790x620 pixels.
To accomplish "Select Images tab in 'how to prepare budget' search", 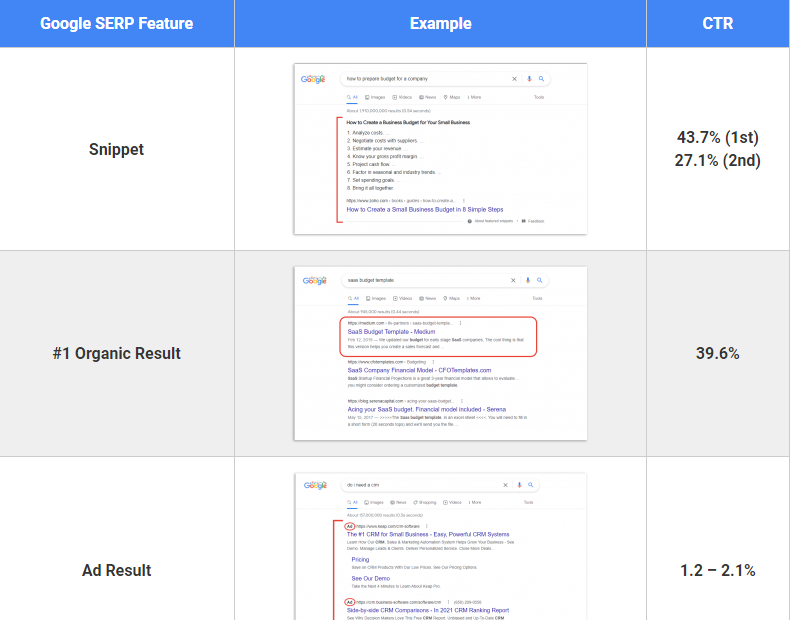I will [x=375, y=97].
